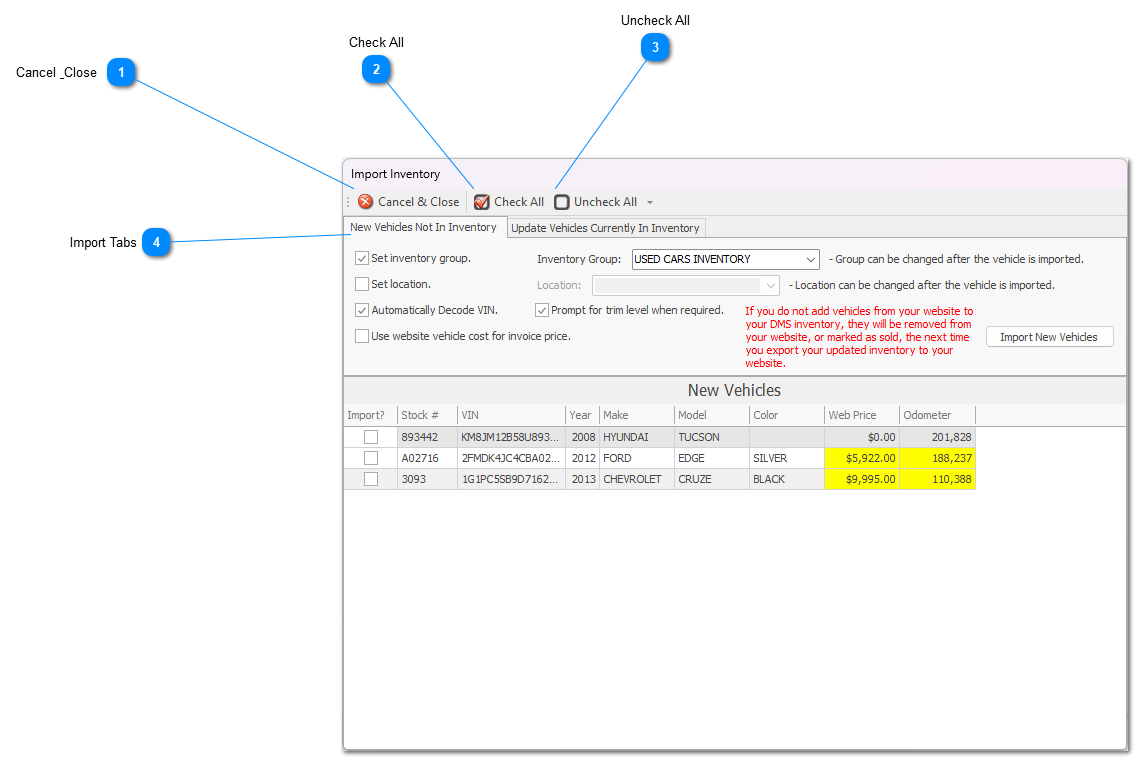Click the odometer value 188,237
The height and width of the screenshot is (760, 1137).
pos(937,458)
